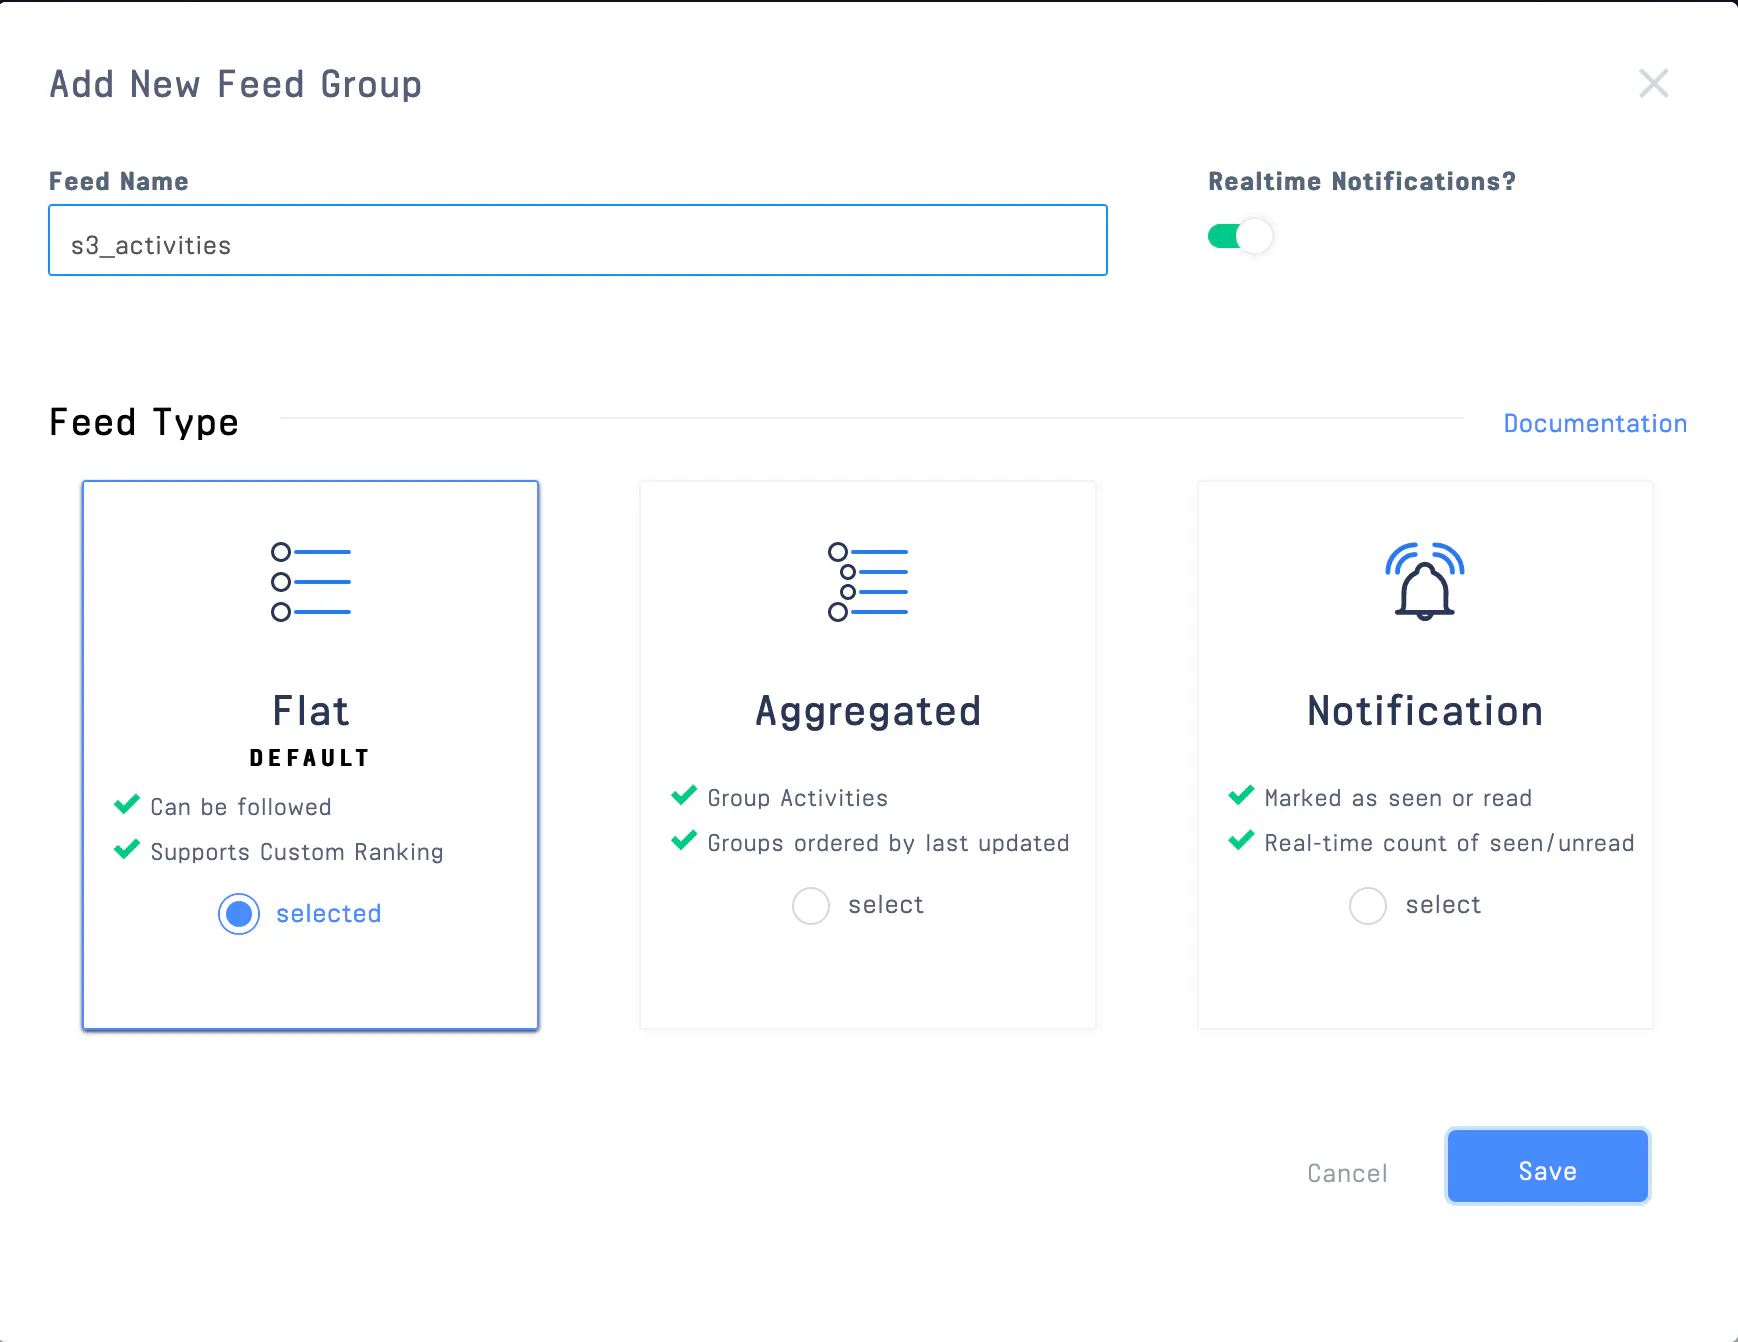This screenshot has height=1342, width=1738.
Task: Open the Documentation link
Action: point(1595,423)
